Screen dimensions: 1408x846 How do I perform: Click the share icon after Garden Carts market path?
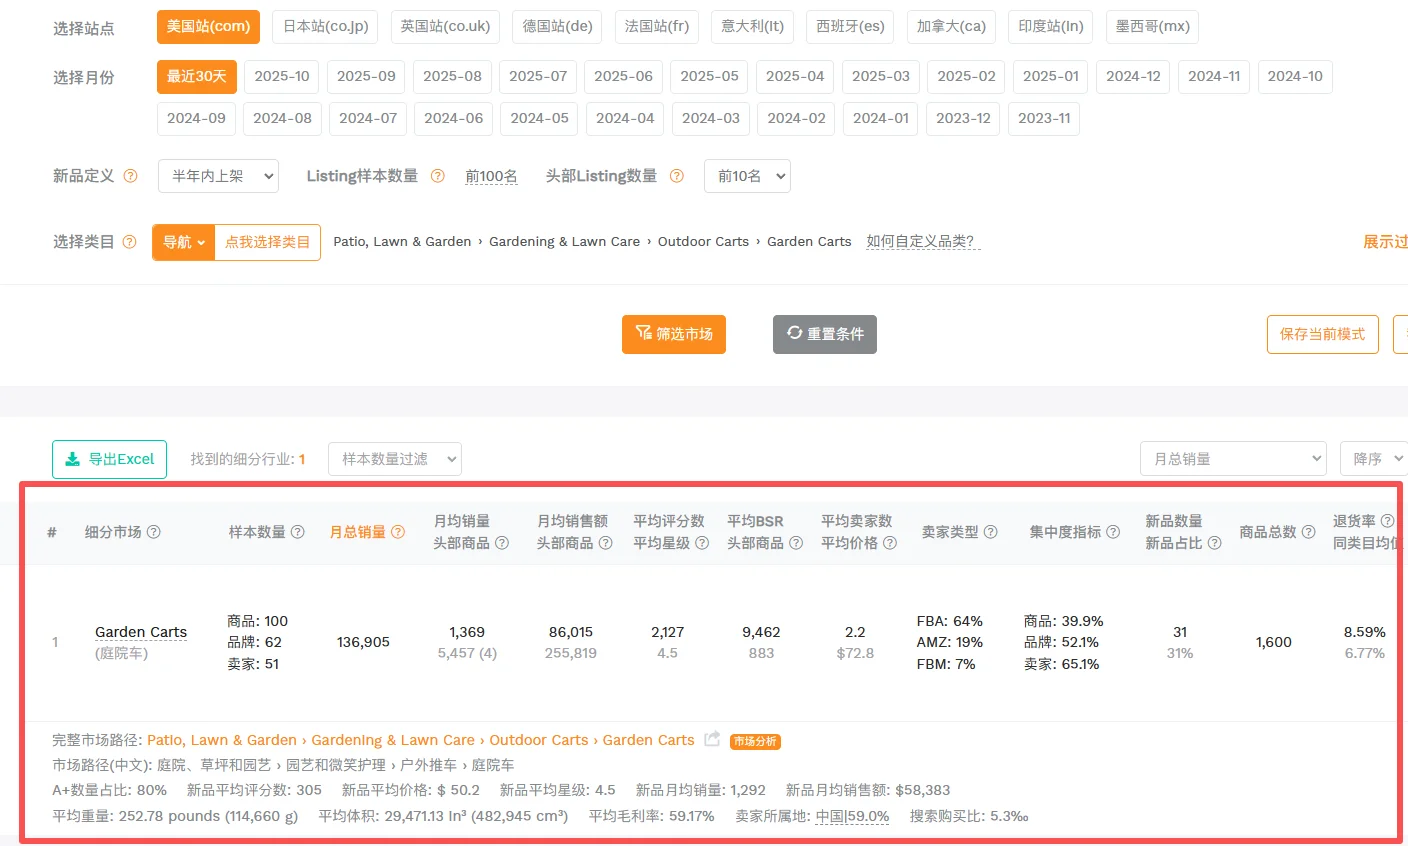713,740
